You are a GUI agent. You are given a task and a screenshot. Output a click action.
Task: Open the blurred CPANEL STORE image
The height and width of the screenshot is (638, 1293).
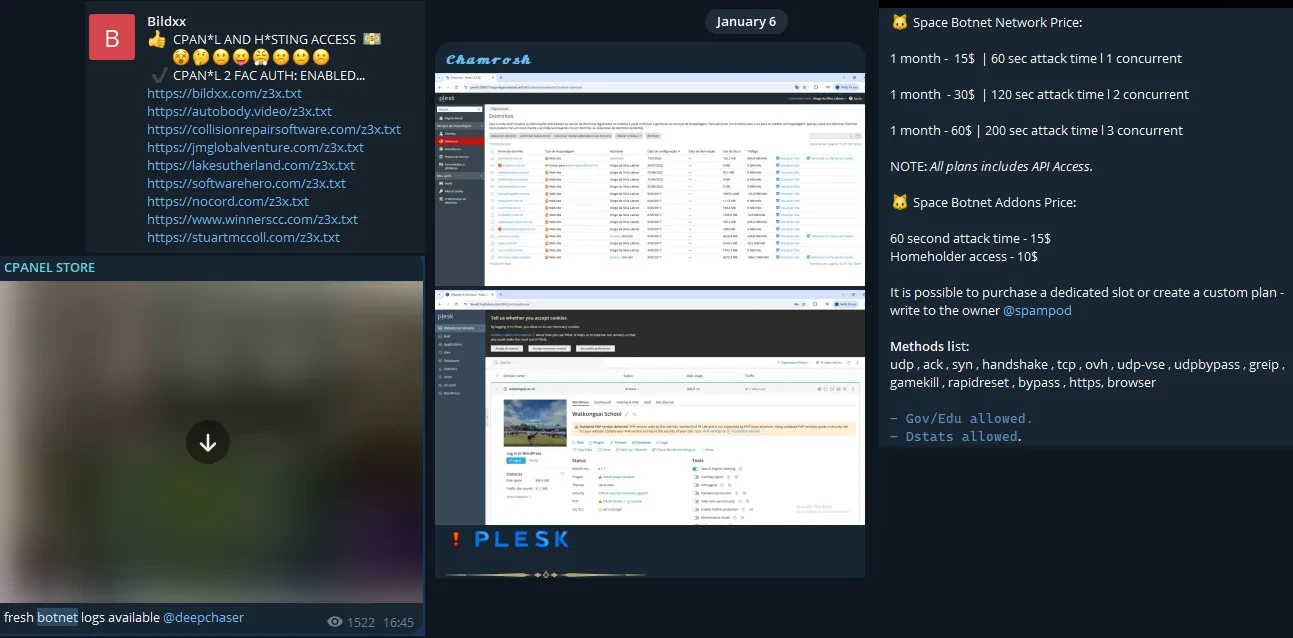[211, 441]
